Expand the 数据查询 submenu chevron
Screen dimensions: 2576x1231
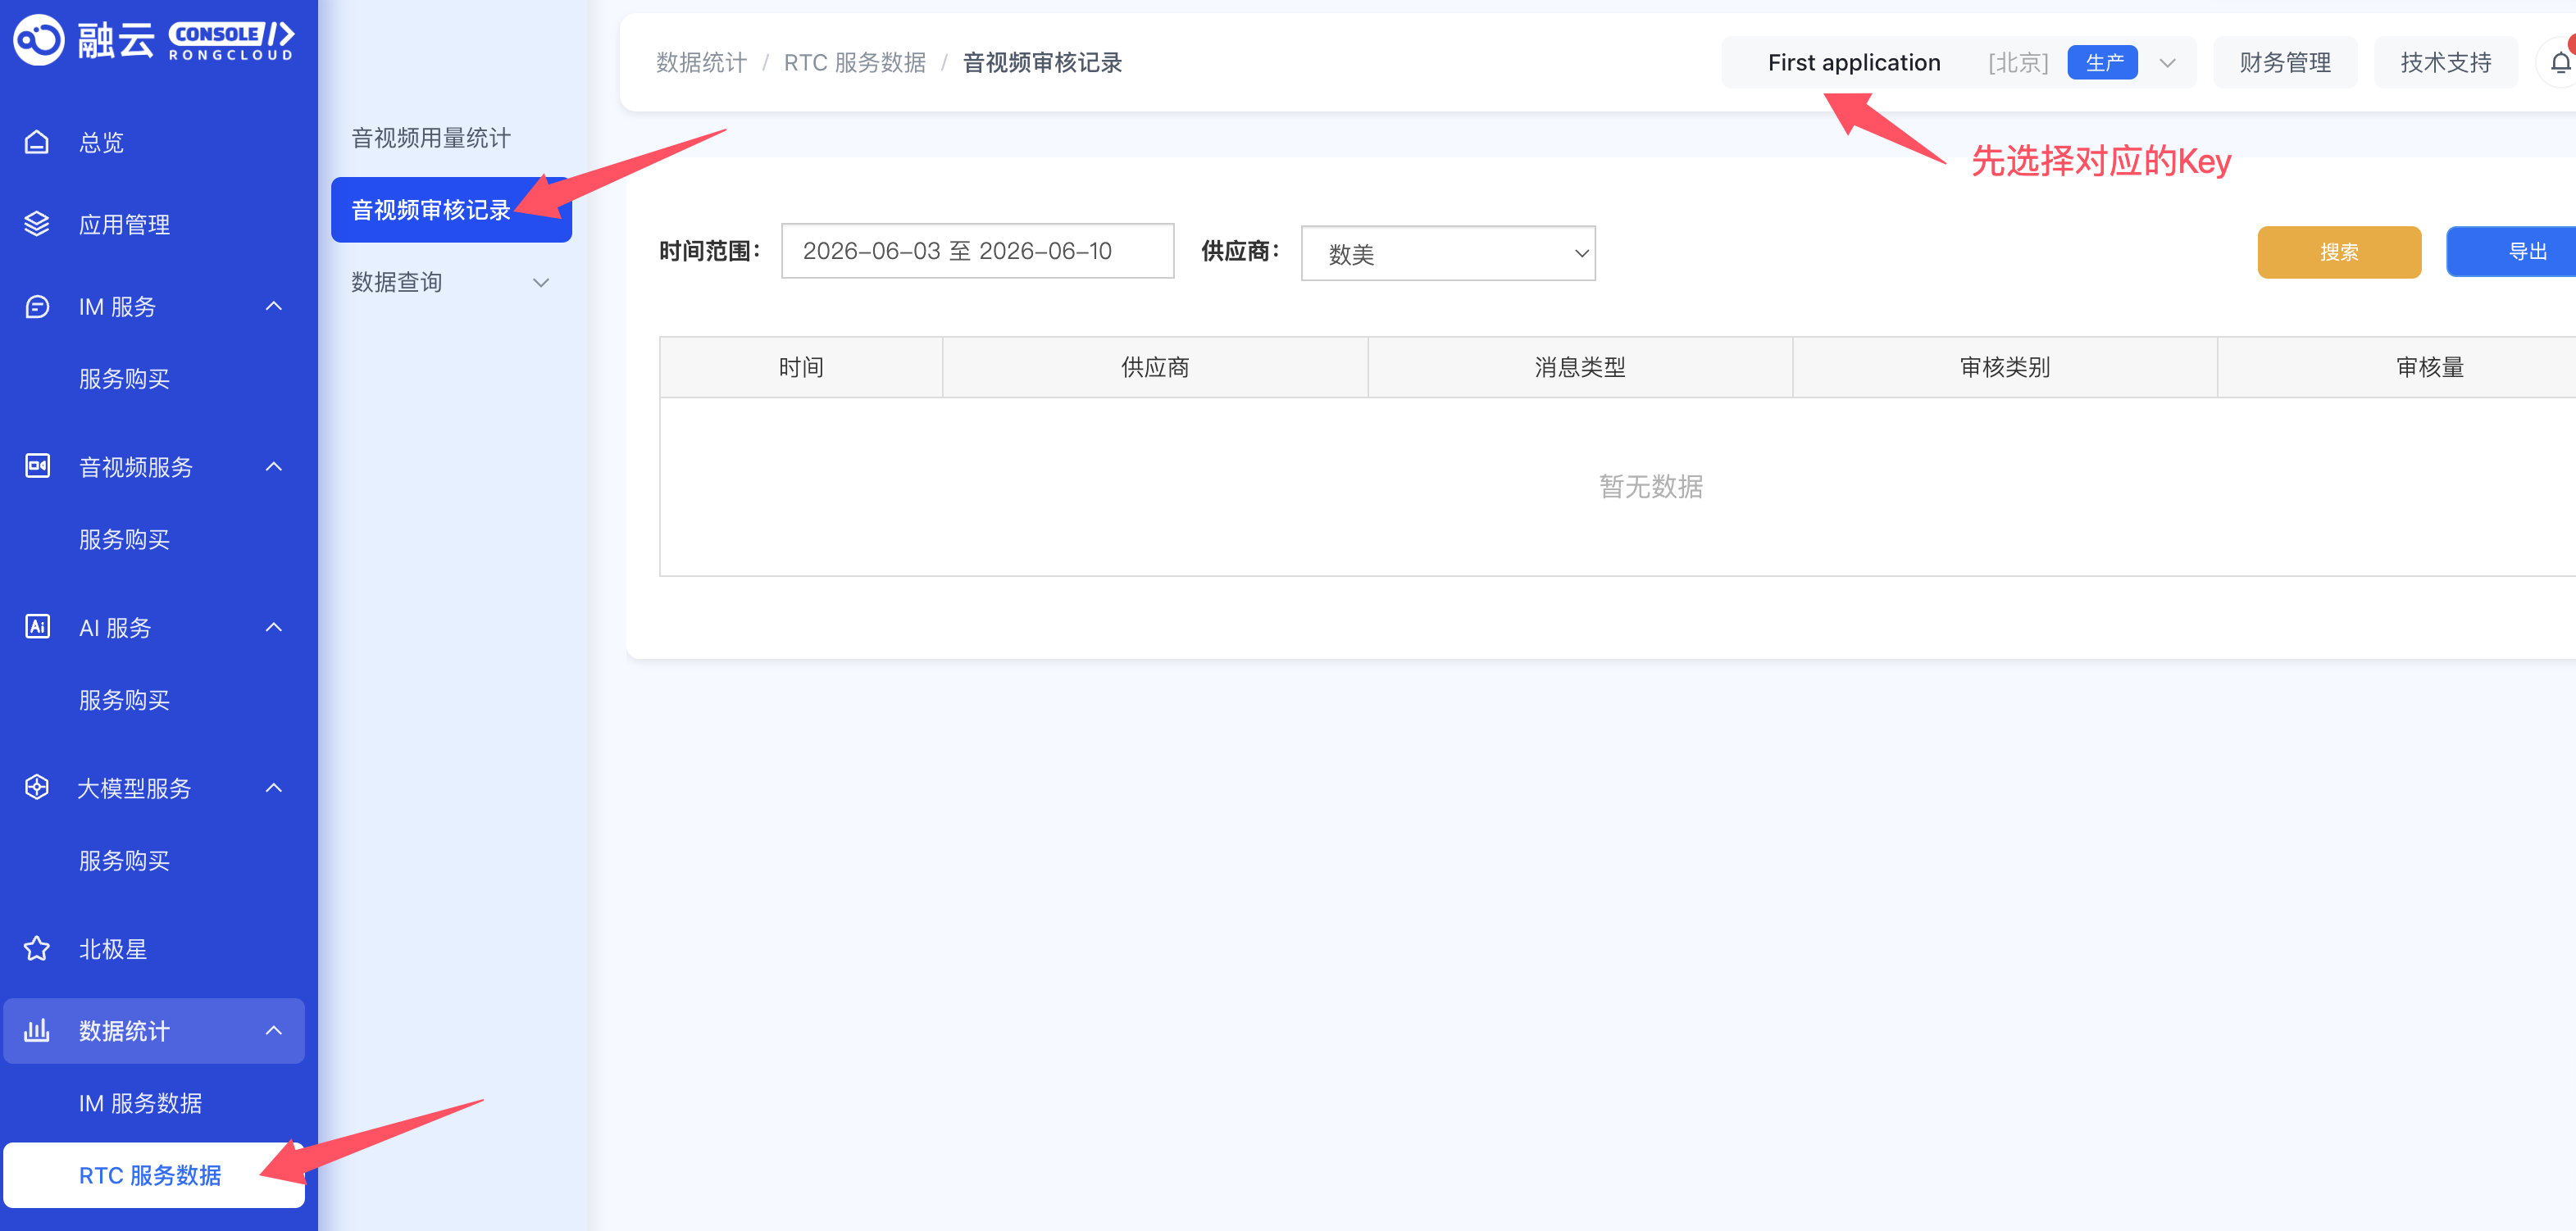point(541,283)
